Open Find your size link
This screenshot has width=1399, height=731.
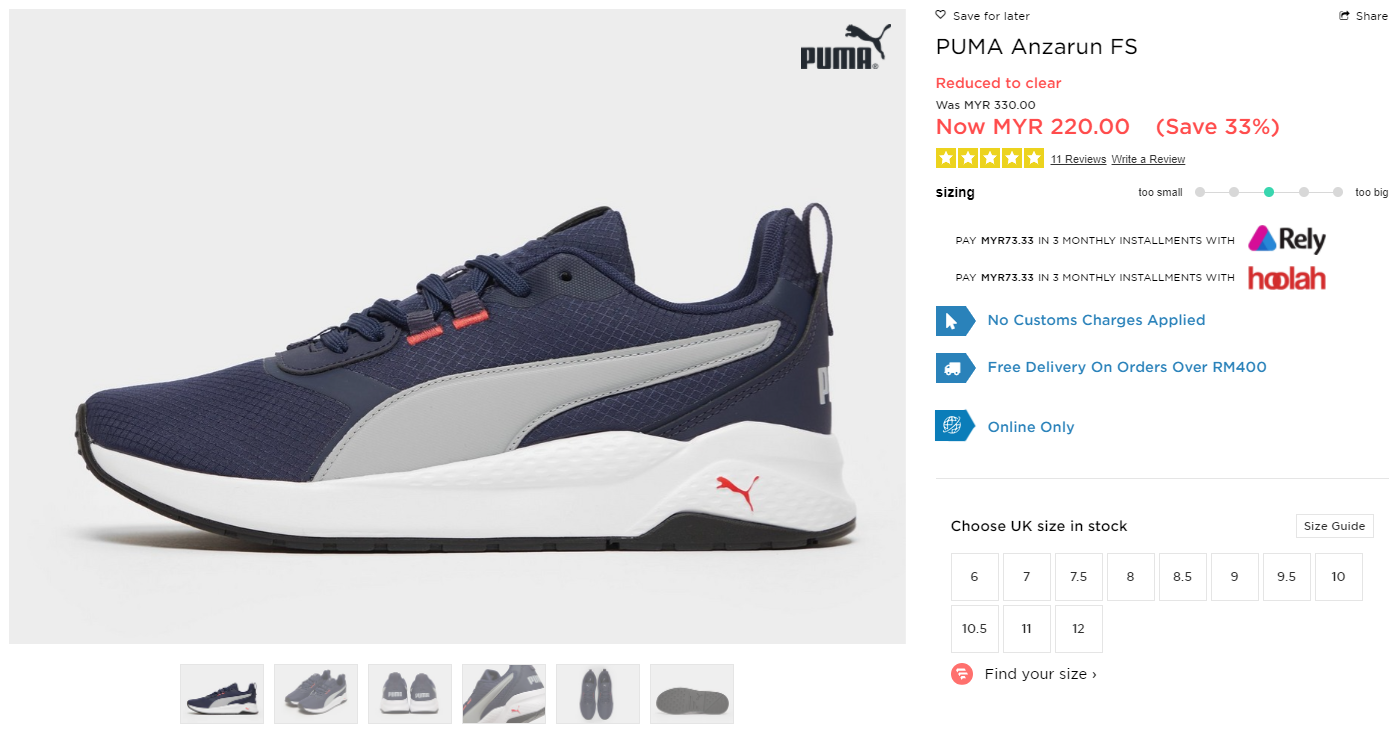[1040, 674]
